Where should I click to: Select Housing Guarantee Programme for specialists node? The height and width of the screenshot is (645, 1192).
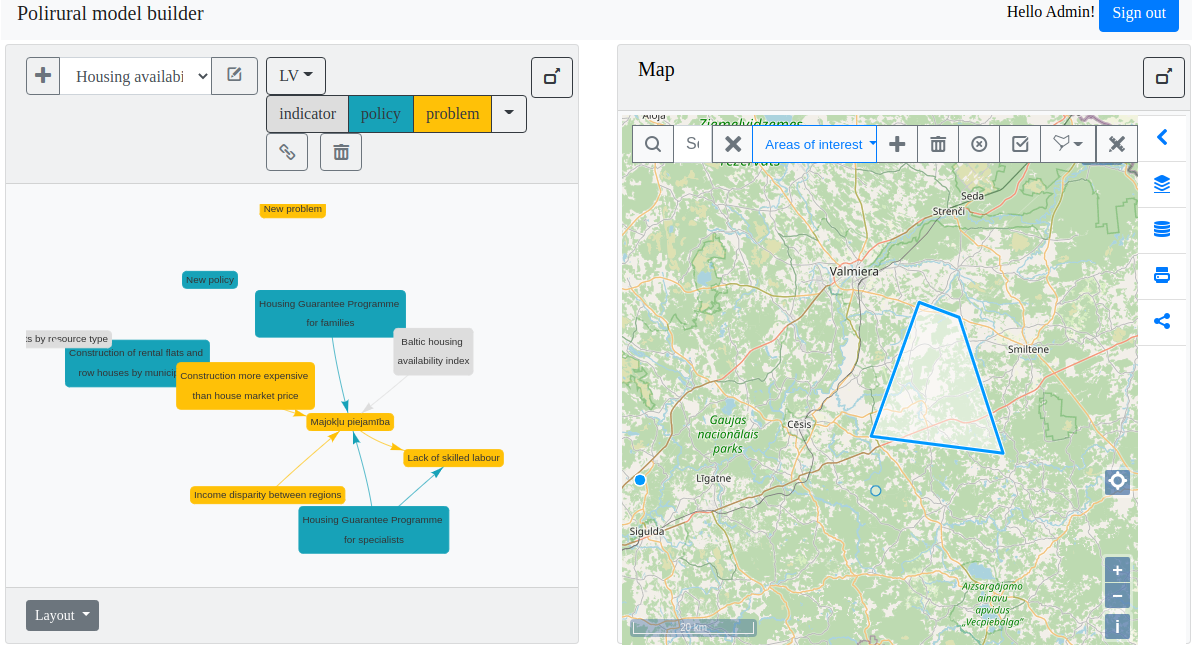point(373,530)
